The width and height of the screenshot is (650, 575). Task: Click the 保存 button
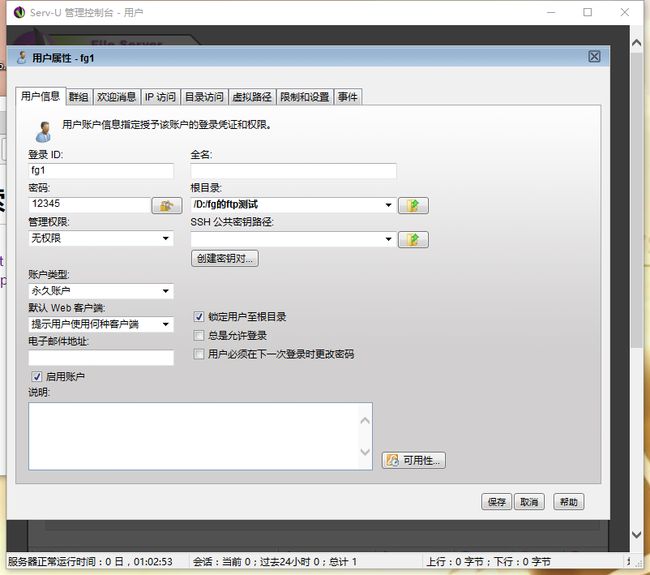click(x=496, y=502)
